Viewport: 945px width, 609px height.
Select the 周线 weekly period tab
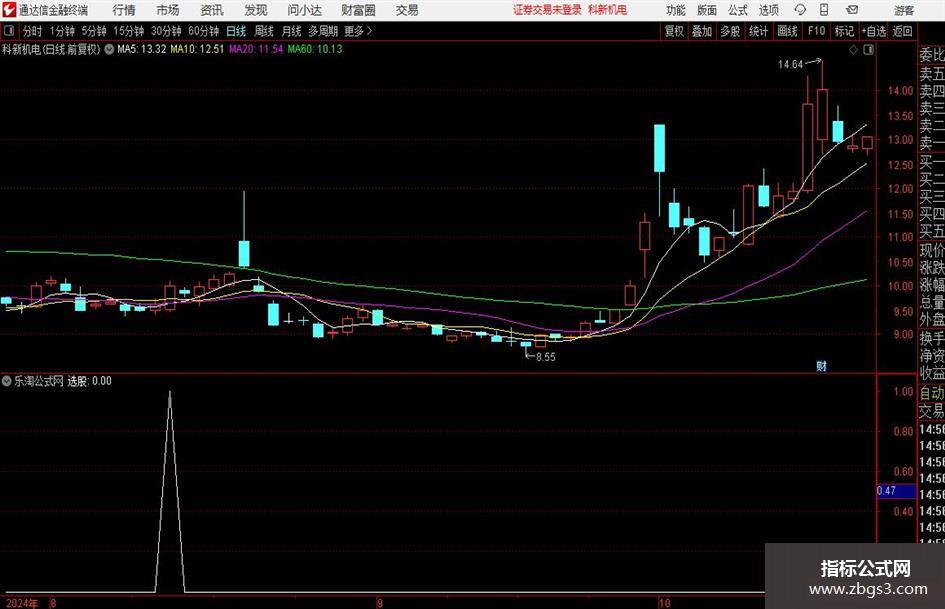point(263,31)
